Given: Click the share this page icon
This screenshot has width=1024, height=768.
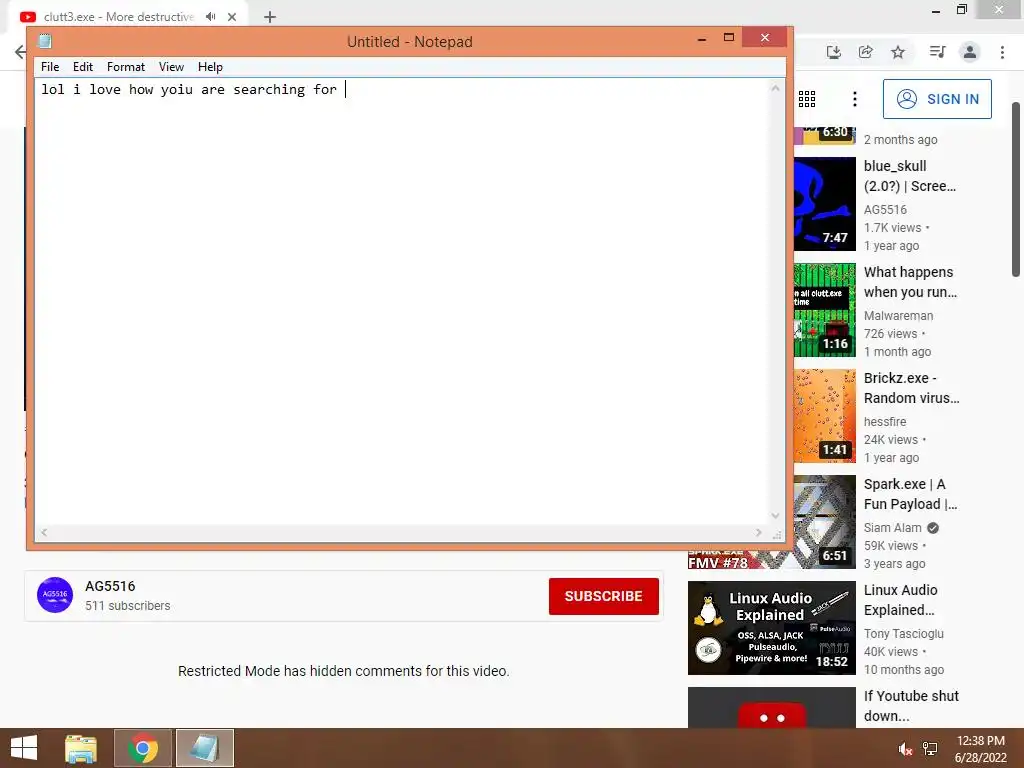Looking at the screenshot, I should pyautogui.click(x=866, y=52).
